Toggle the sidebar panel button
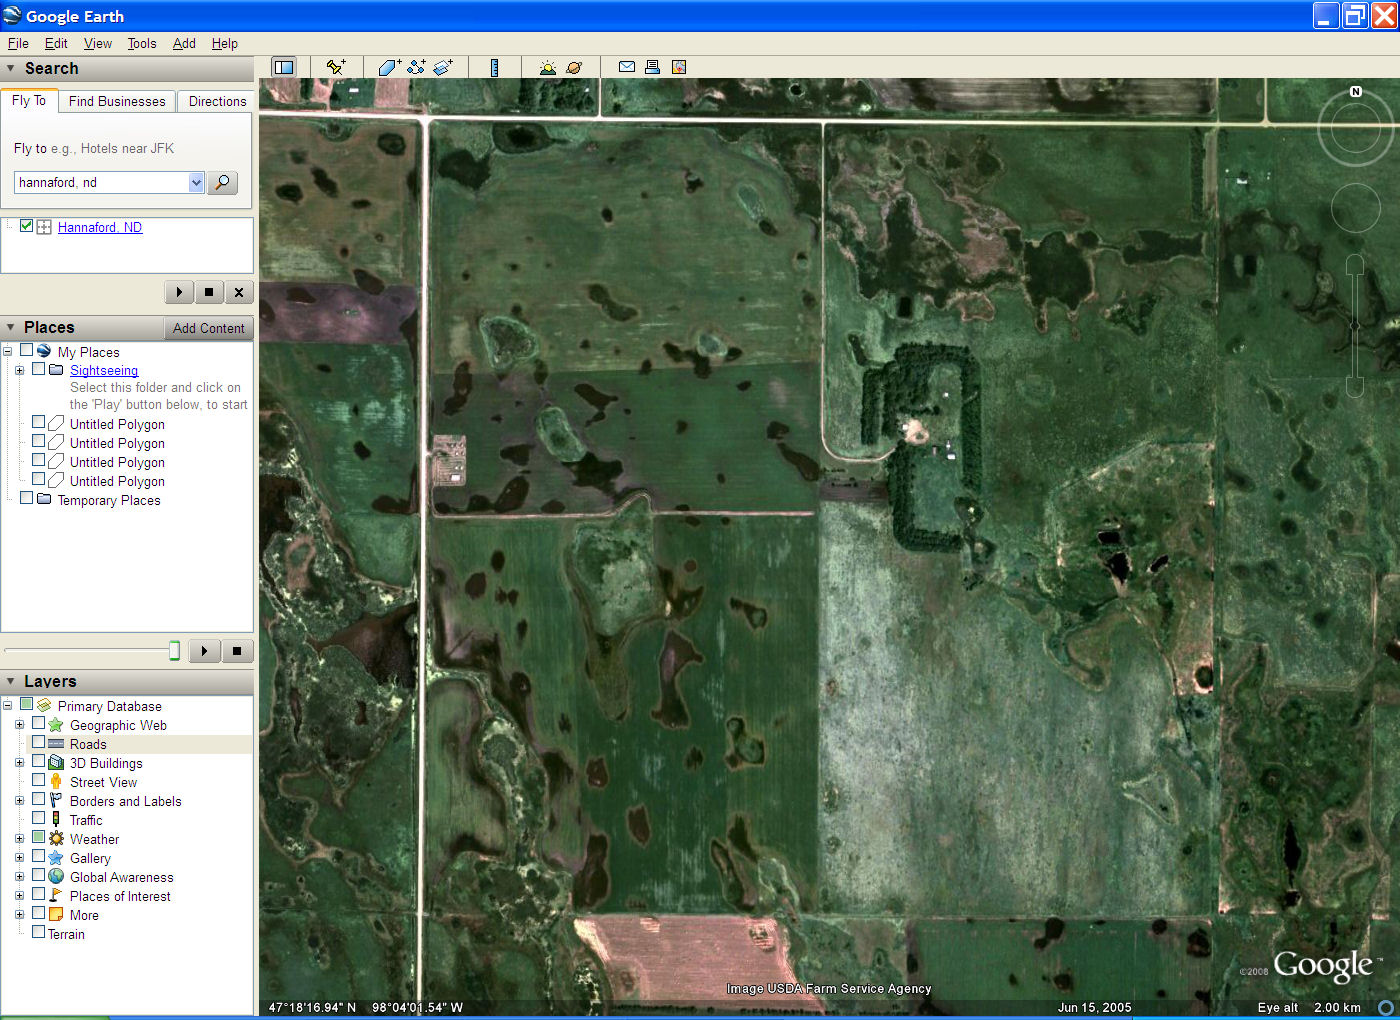 (284, 67)
